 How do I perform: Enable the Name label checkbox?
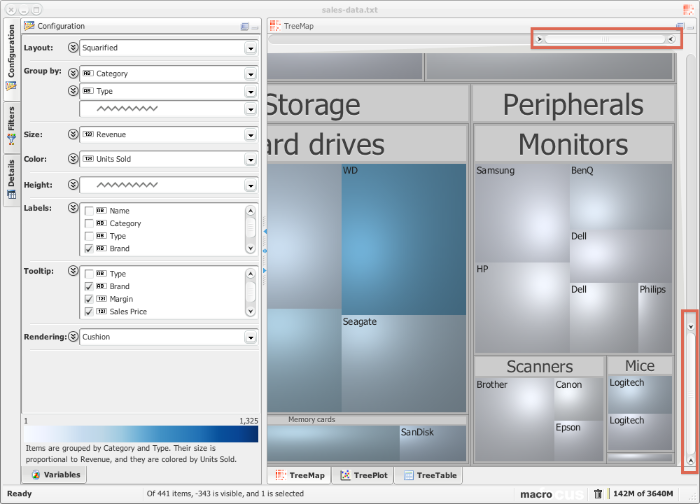(90, 211)
